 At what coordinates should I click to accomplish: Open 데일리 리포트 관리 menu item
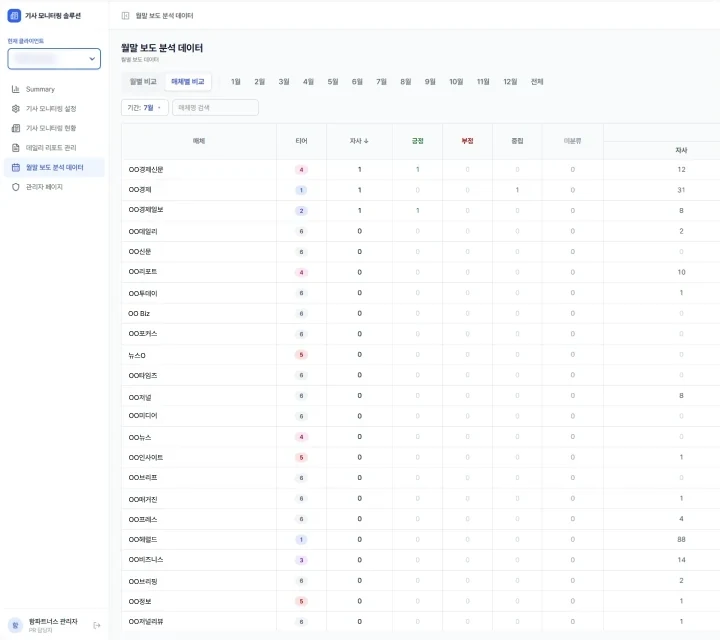pos(54,147)
